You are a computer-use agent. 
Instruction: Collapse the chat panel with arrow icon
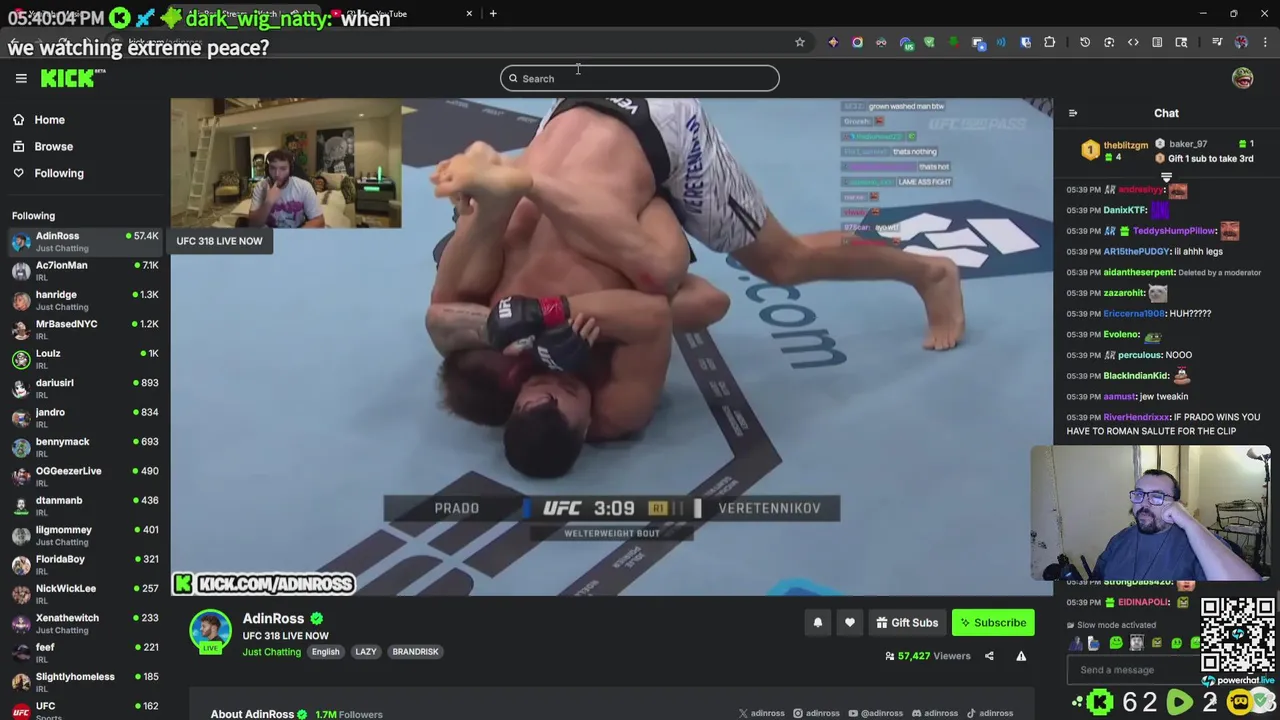tap(1073, 113)
